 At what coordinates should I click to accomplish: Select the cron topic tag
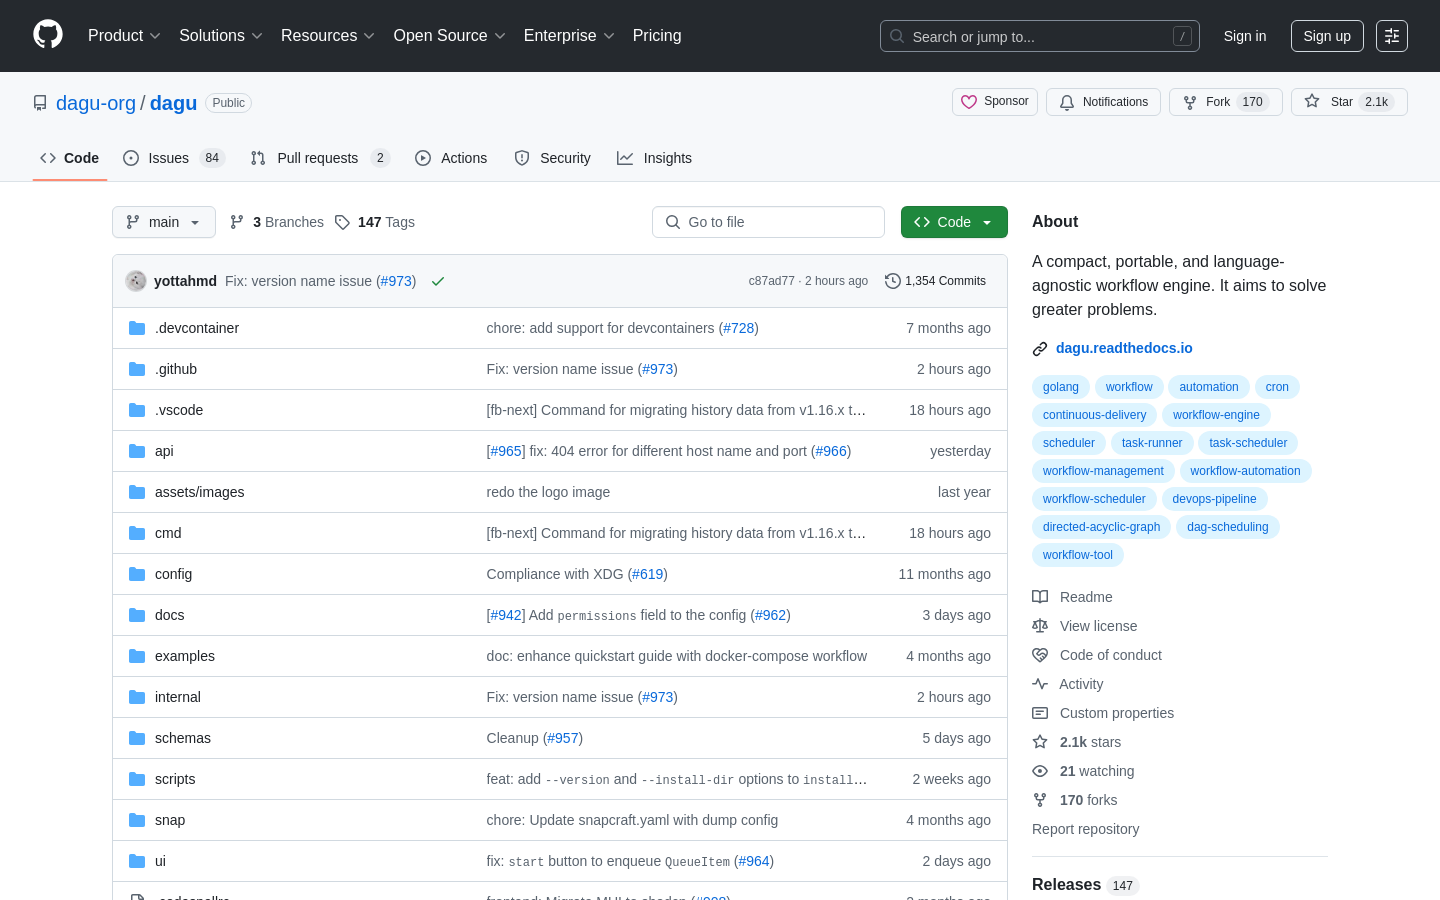(1277, 387)
